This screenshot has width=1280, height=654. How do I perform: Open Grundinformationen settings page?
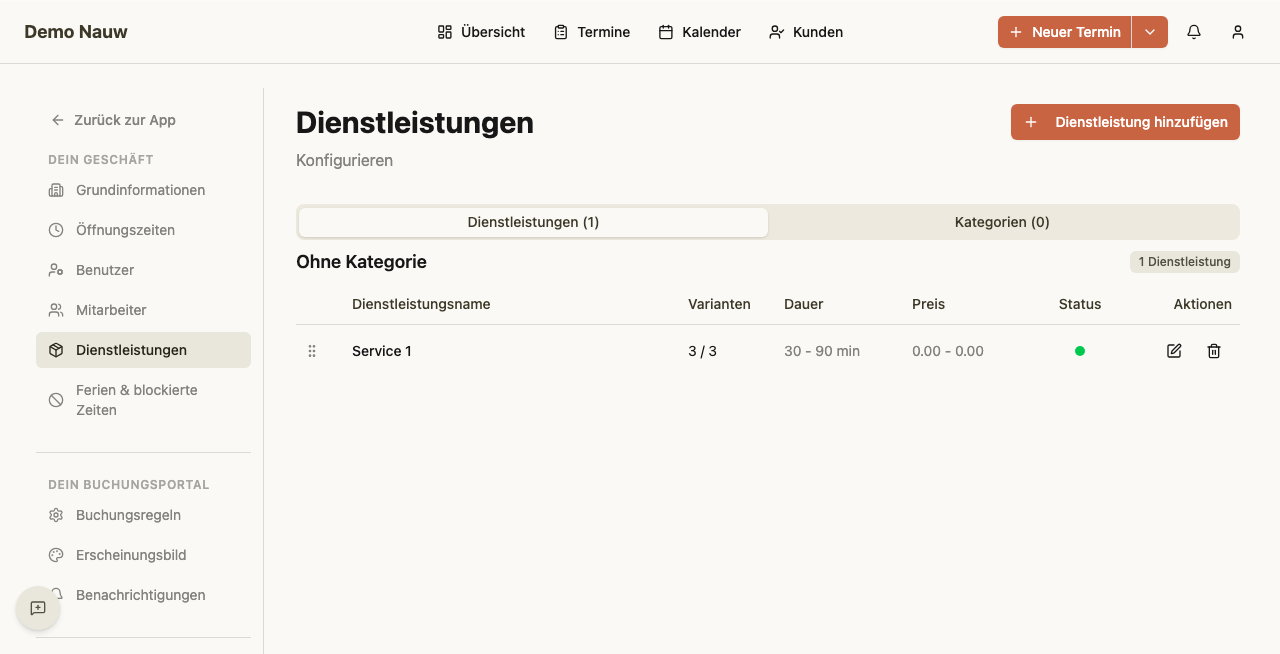coord(143,190)
